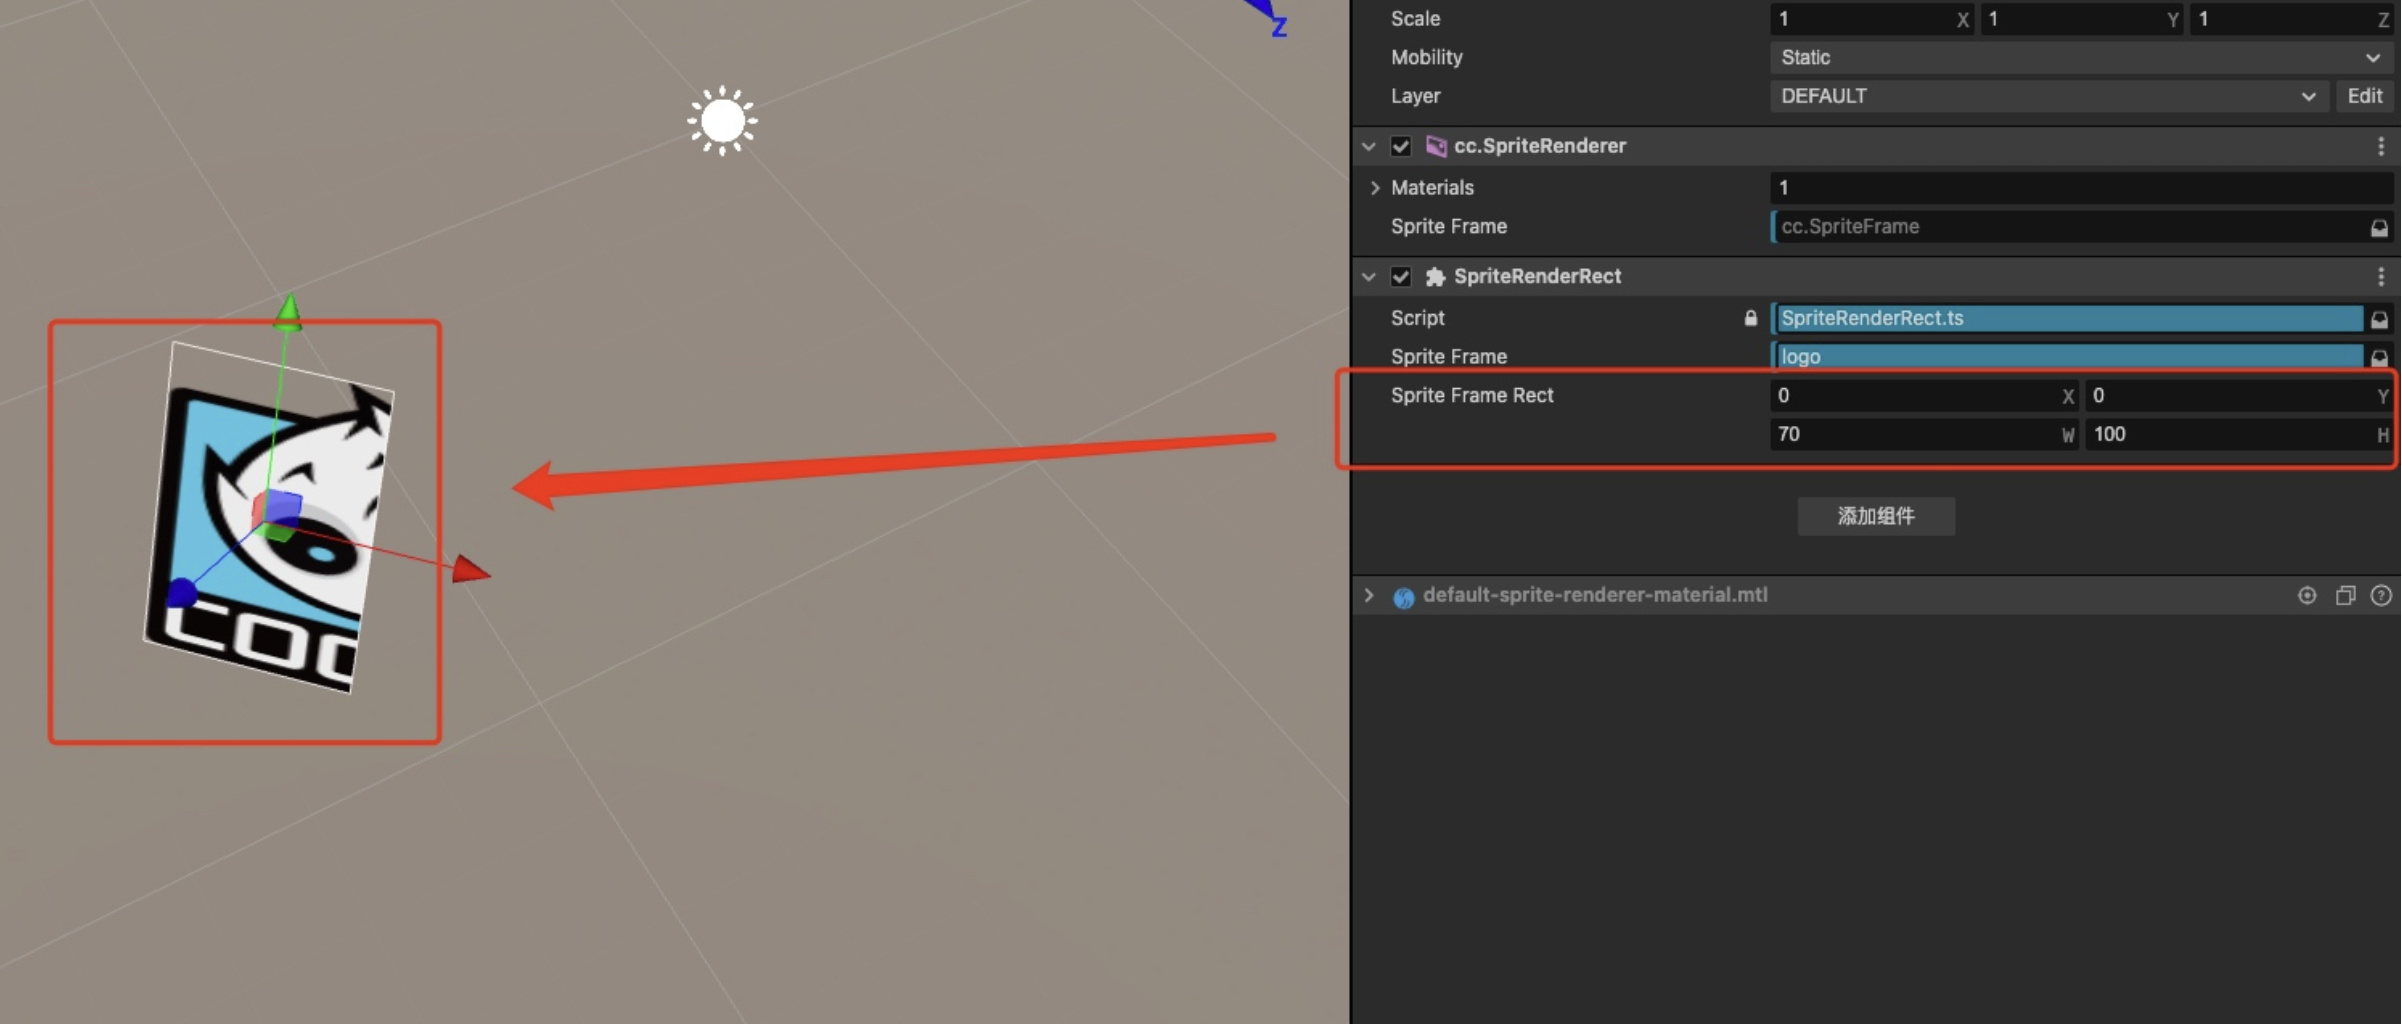Toggle the cc.SpriteRenderer enabled checkbox

pos(1401,146)
